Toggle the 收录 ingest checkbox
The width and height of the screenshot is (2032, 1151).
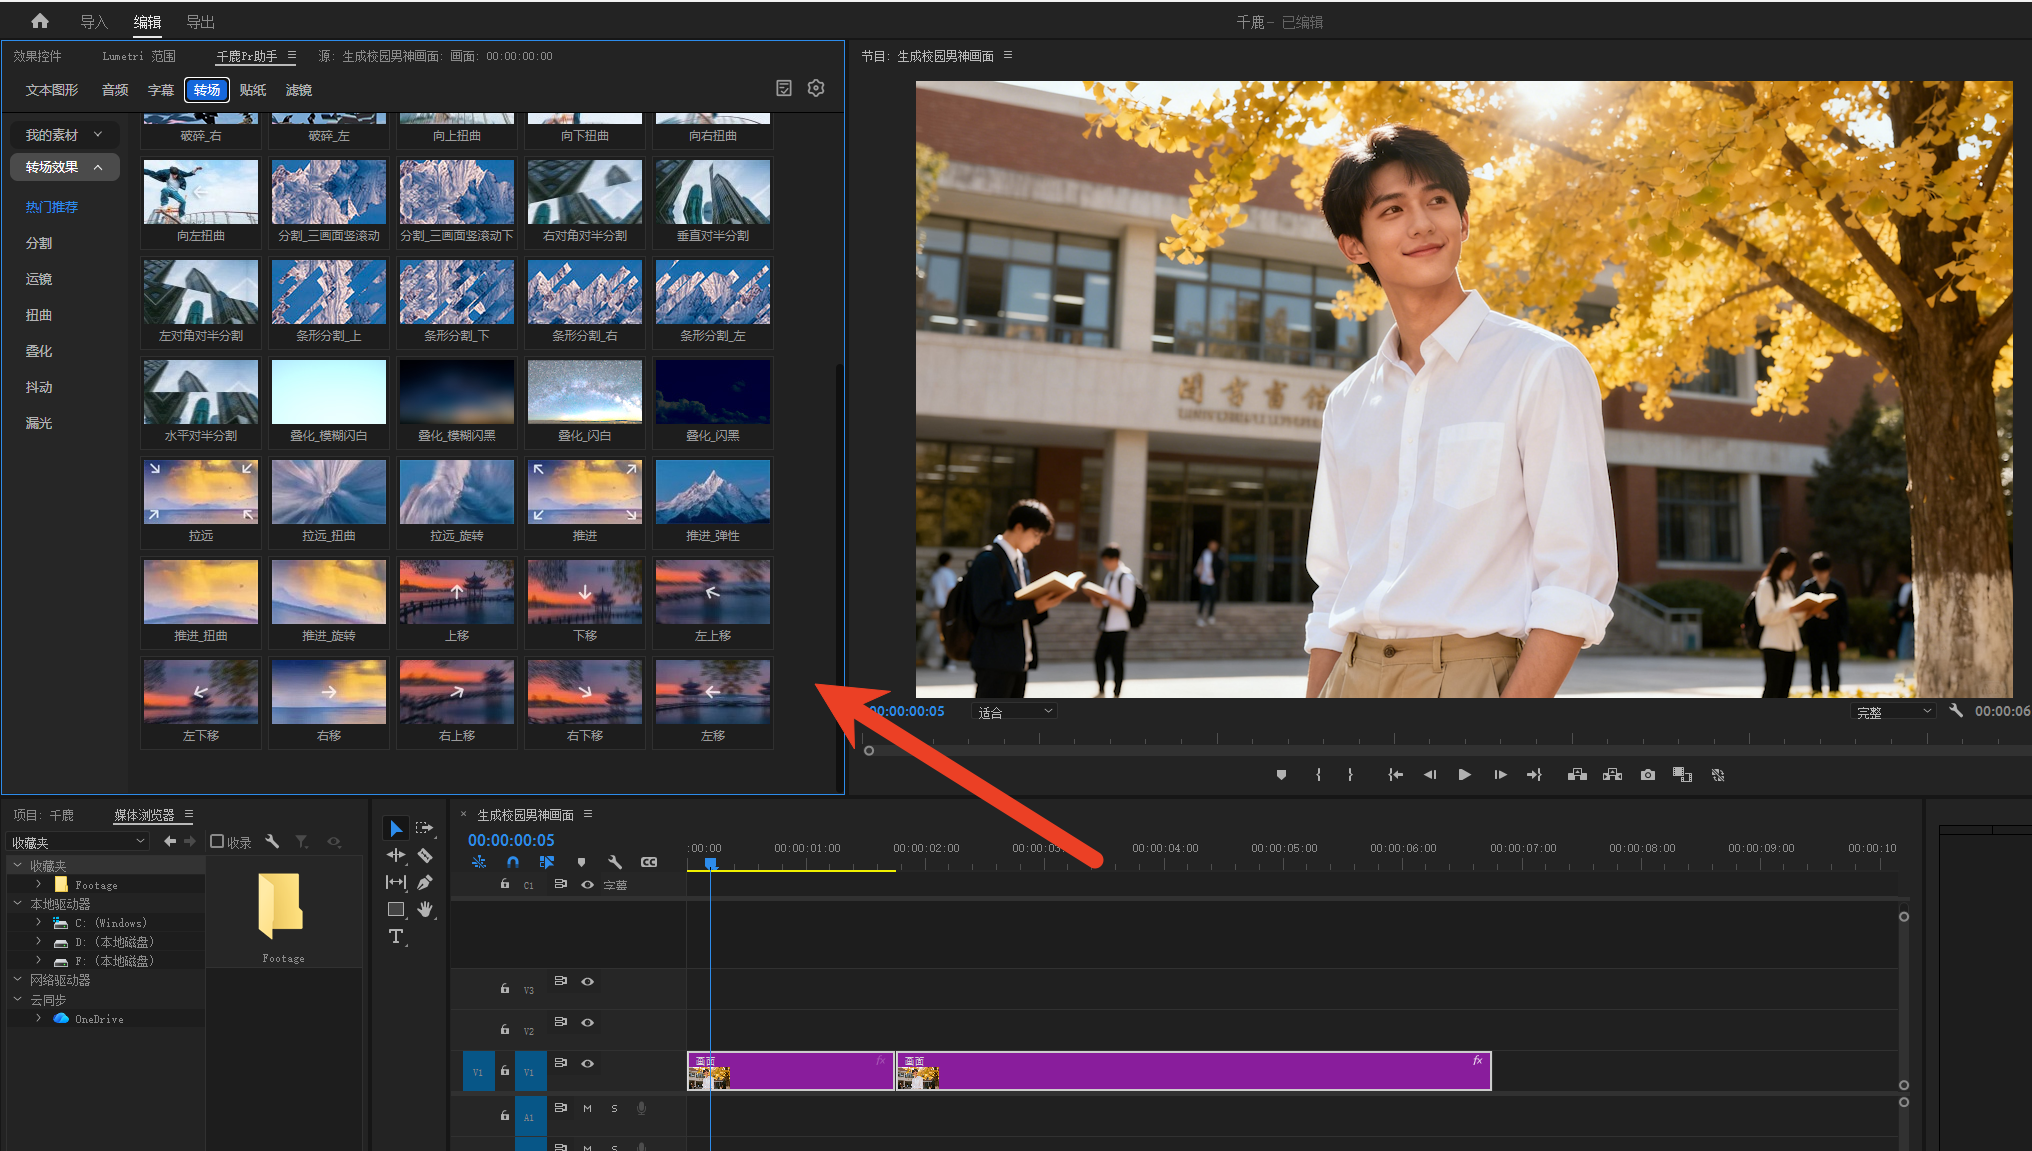click(x=217, y=842)
